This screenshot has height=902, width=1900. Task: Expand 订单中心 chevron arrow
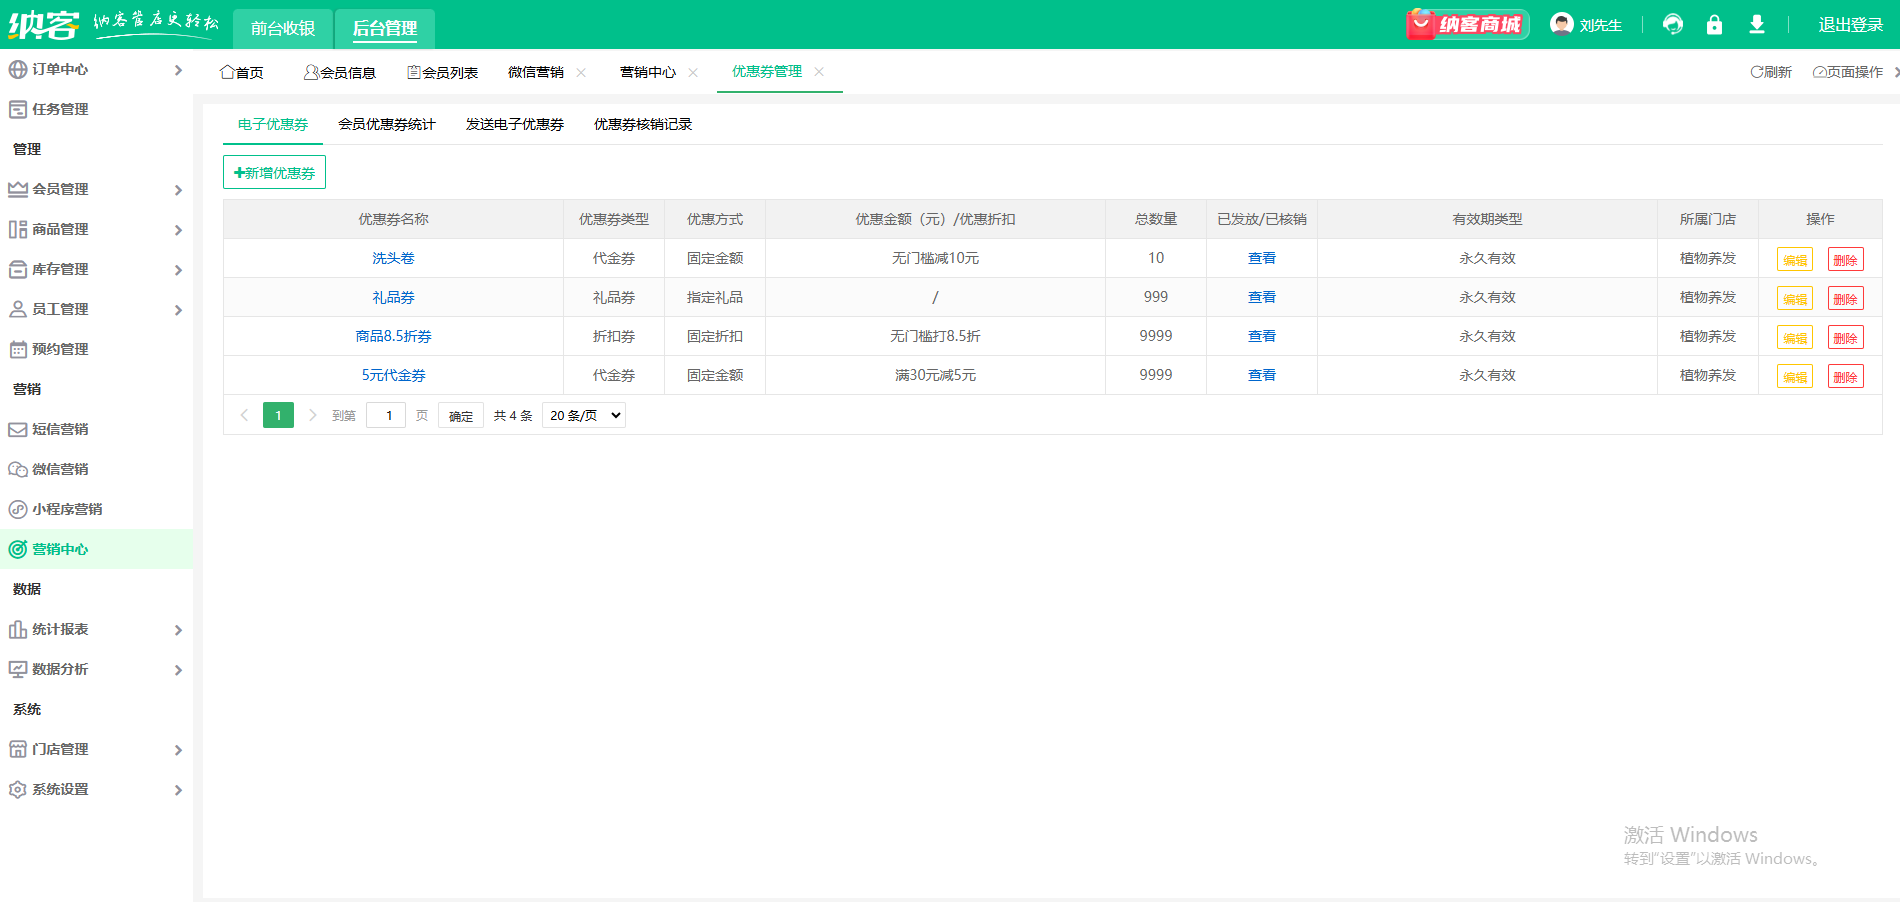pyautogui.click(x=178, y=70)
